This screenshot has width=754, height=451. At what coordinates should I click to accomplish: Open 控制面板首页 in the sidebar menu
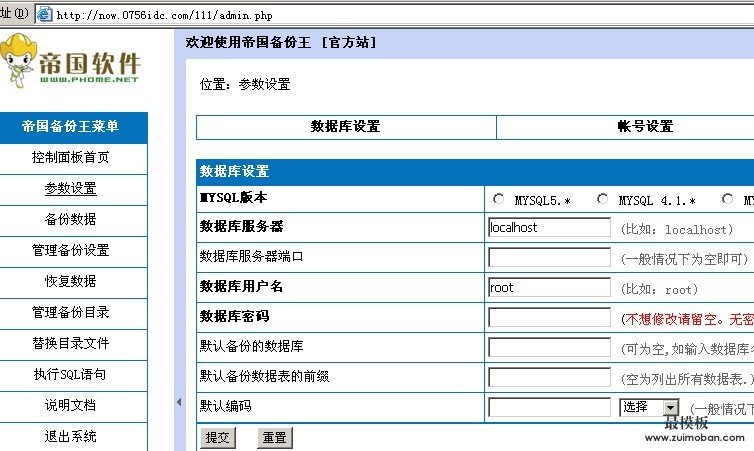click(x=71, y=157)
